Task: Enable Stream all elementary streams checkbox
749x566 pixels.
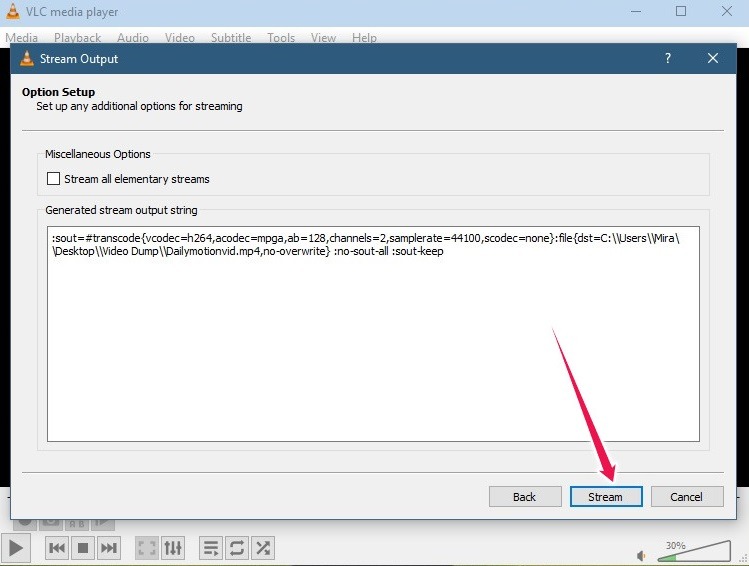Action: 53,179
